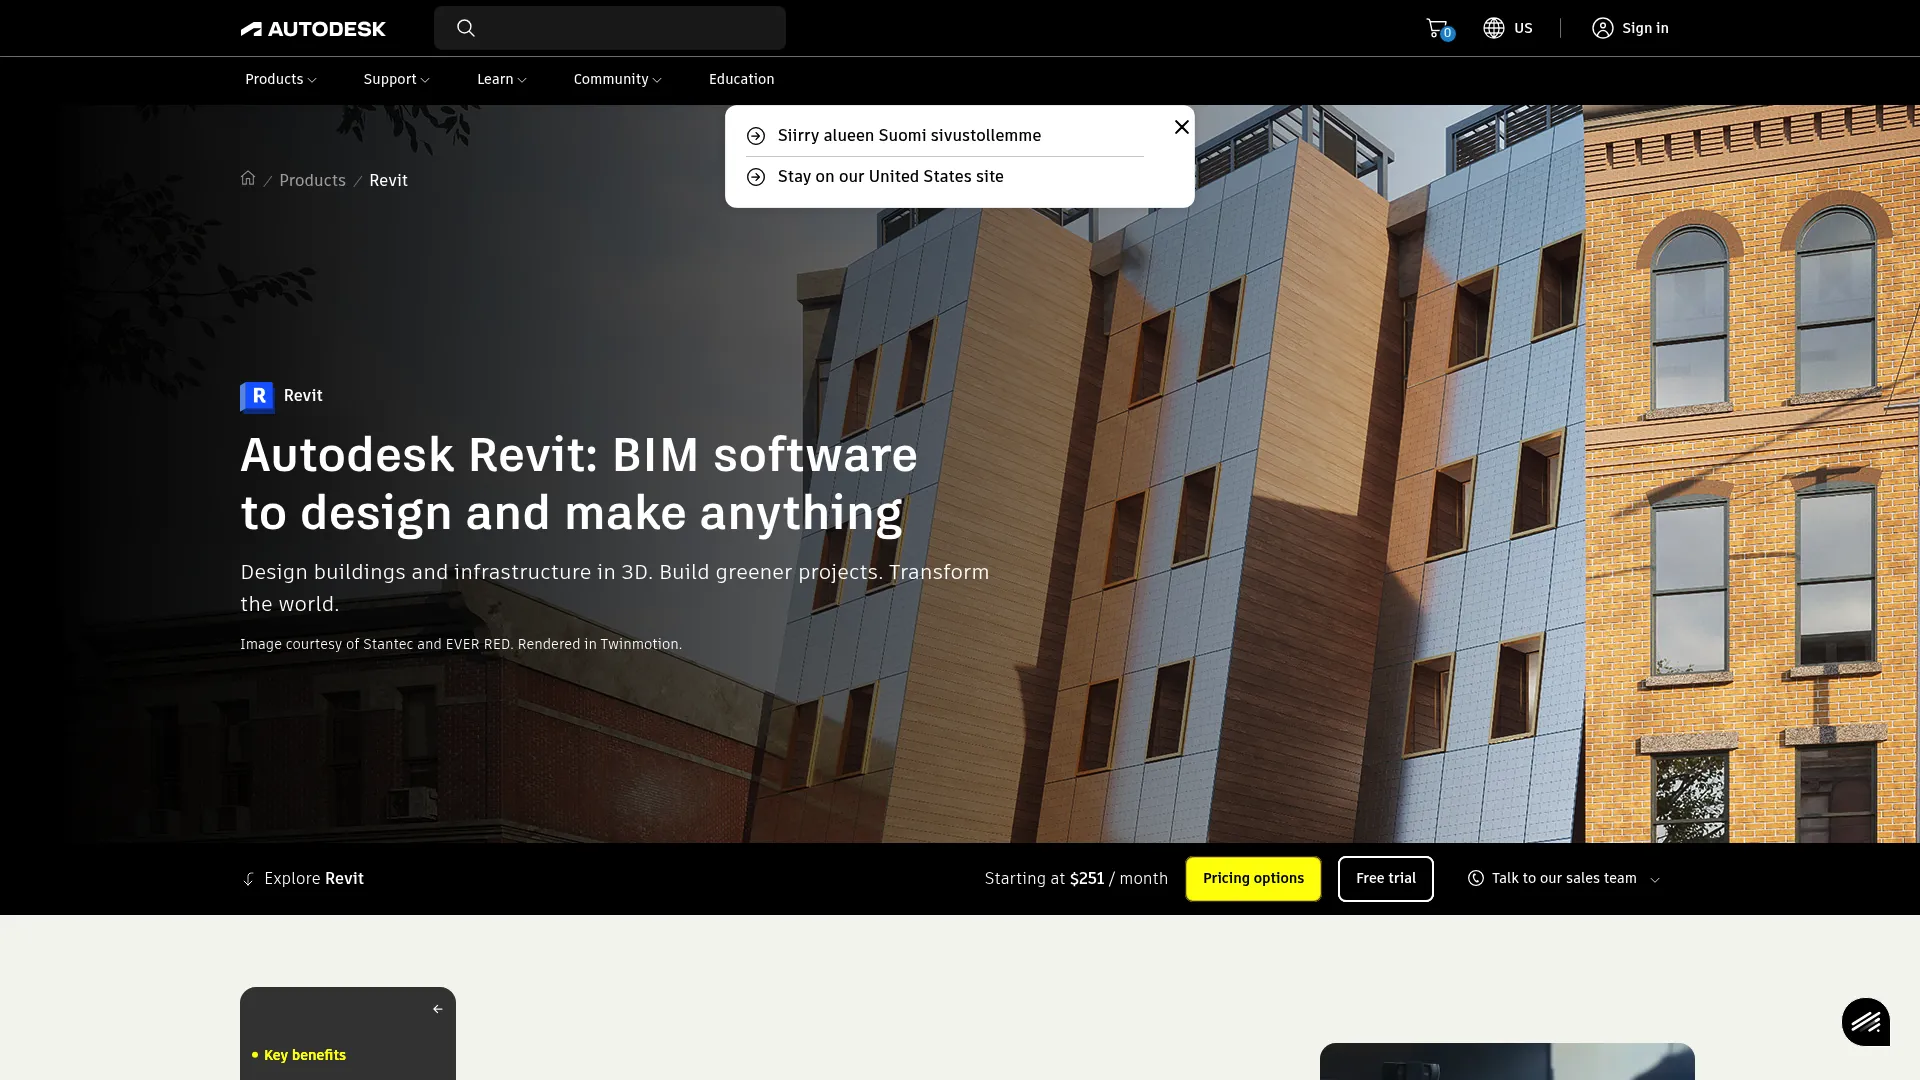Click the blue Revit product icon
The image size is (1920, 1080).
click(x=257, y=397)
